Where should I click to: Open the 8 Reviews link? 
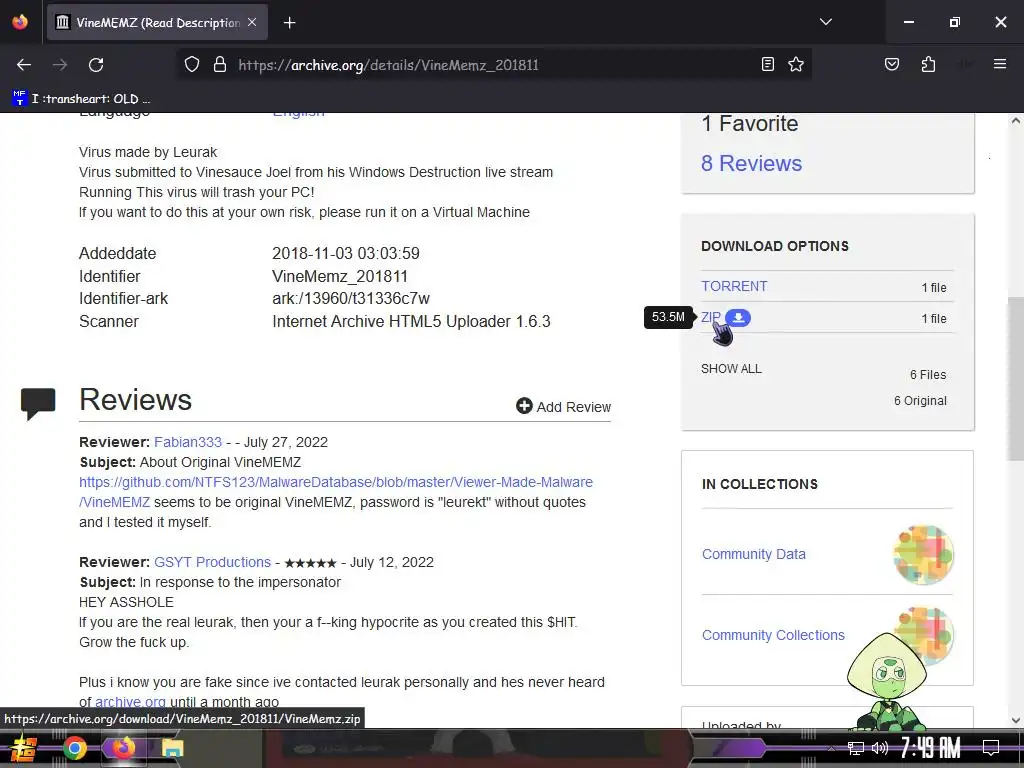751,163
